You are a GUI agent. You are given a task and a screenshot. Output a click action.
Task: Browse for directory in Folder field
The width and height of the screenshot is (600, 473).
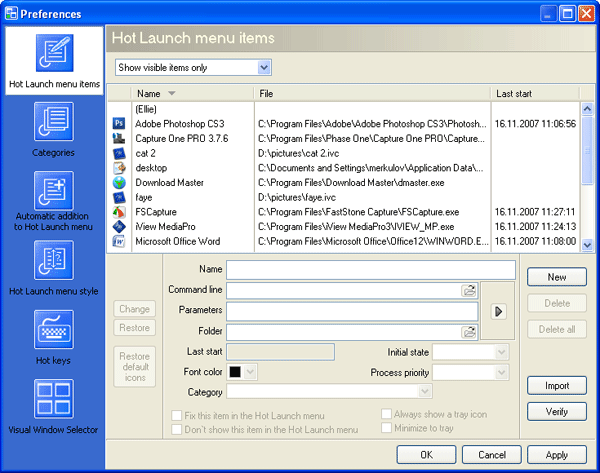pos(469,332)
